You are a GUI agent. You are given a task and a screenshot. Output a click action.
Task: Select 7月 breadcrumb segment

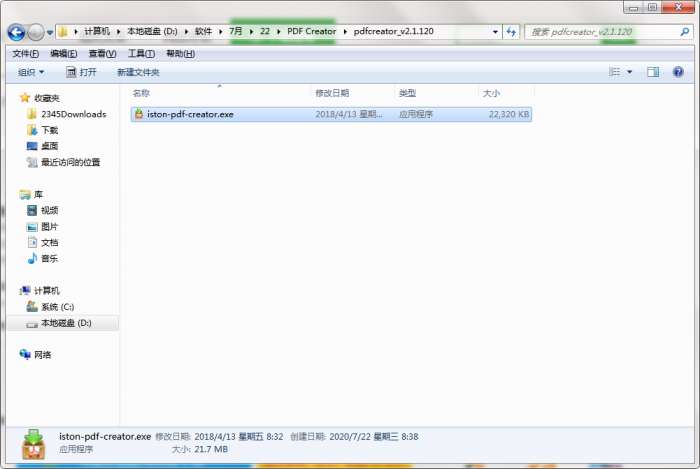236,31
